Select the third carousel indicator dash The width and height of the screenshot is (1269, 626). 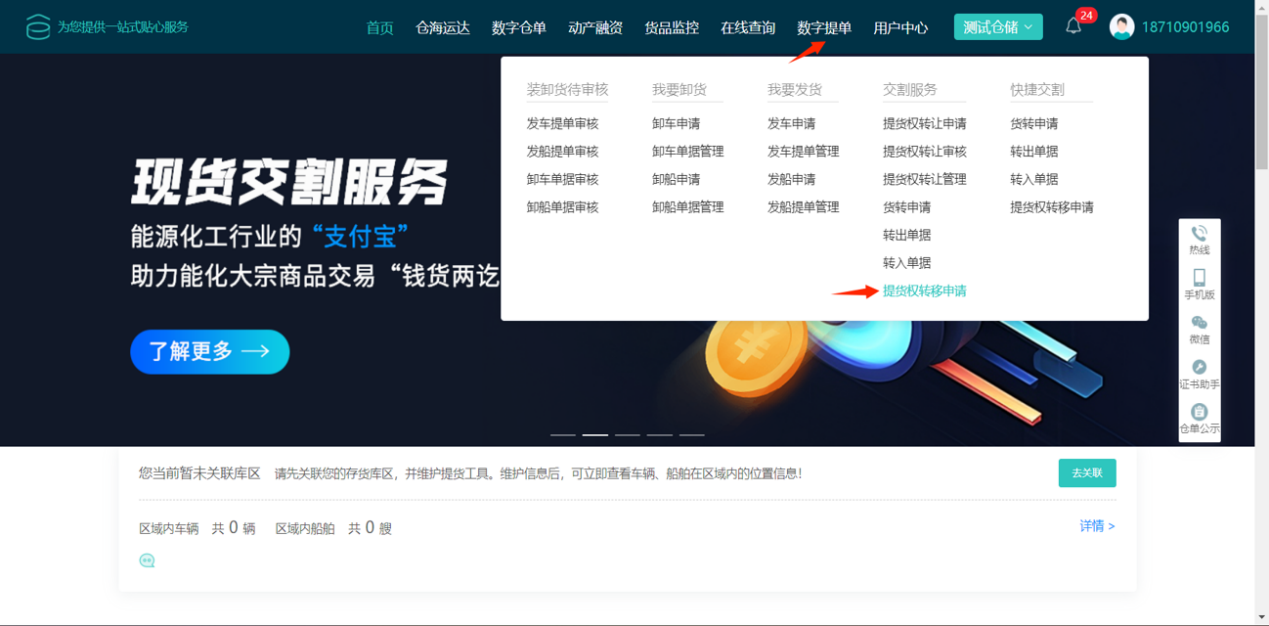click(627, 435)
